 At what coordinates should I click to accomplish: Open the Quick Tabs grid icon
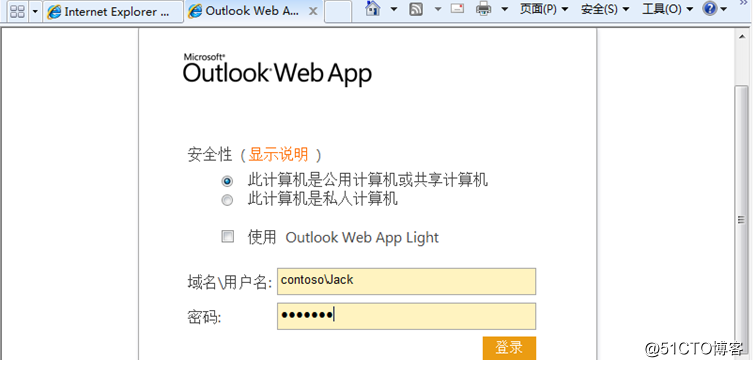coord(17,11)
